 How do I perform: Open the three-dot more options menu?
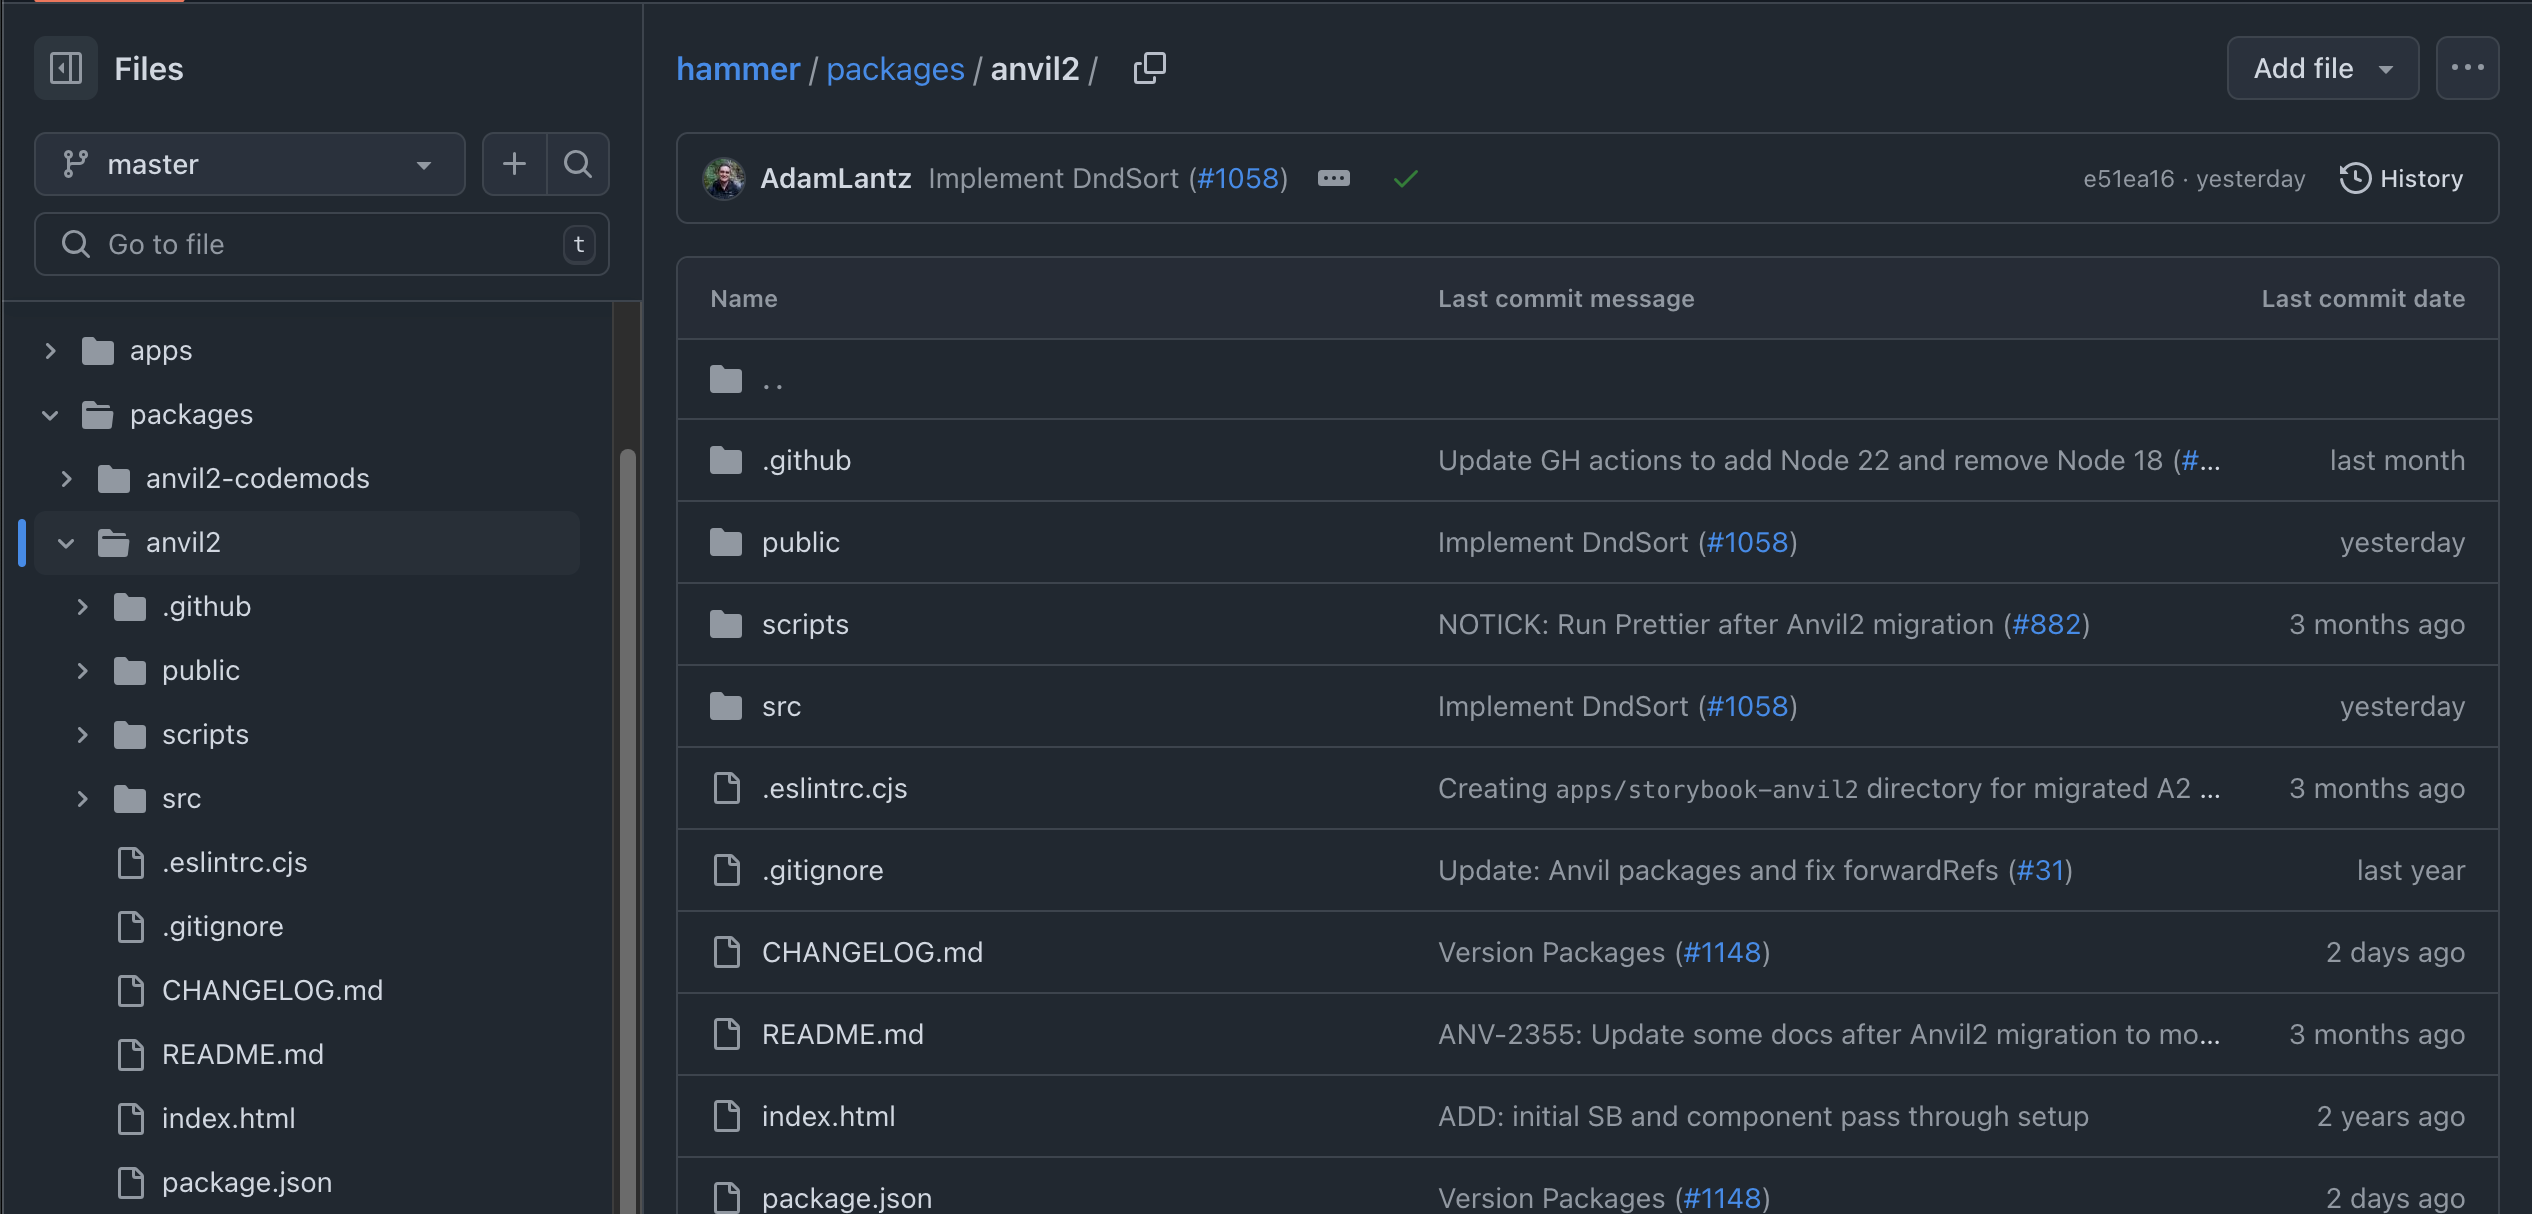click(2467, 68)
